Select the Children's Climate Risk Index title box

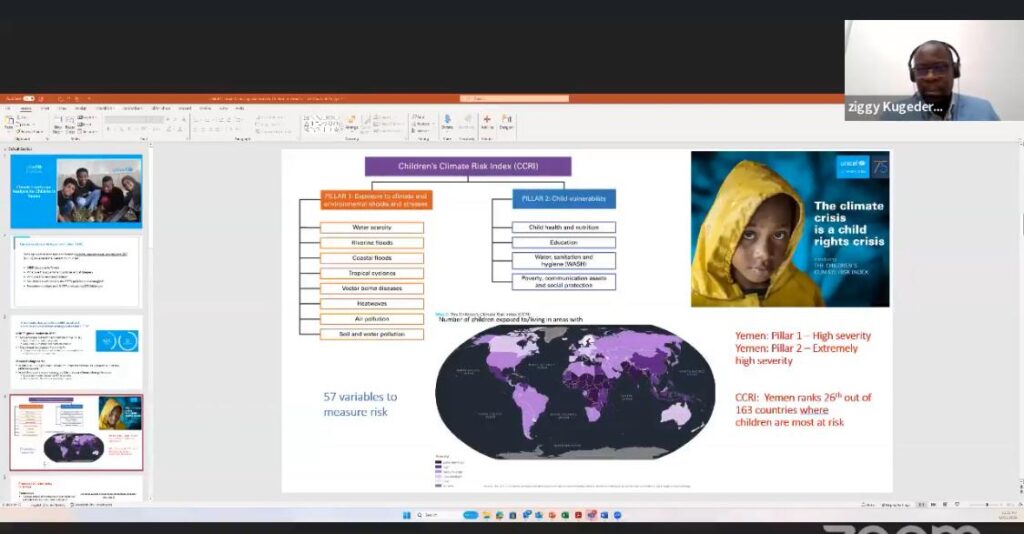(x=468, y=166)
